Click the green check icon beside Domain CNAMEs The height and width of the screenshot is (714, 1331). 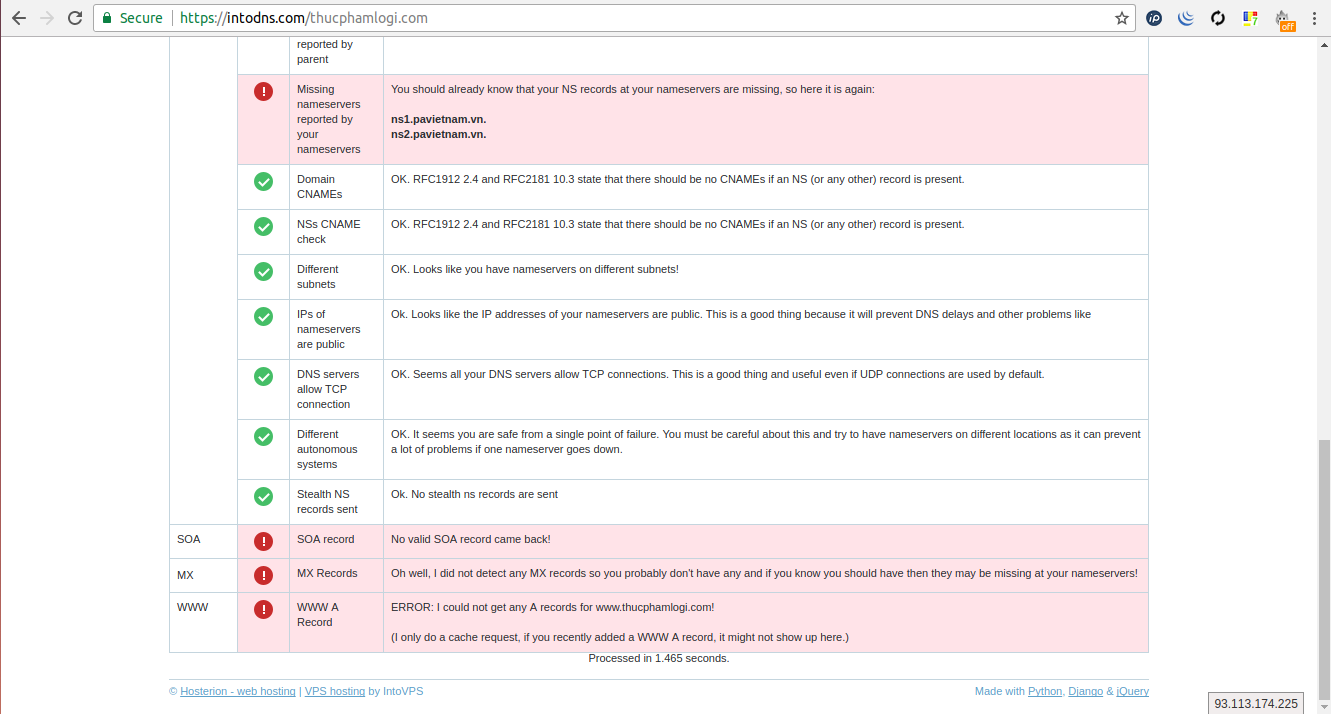(x=263, y=181)
